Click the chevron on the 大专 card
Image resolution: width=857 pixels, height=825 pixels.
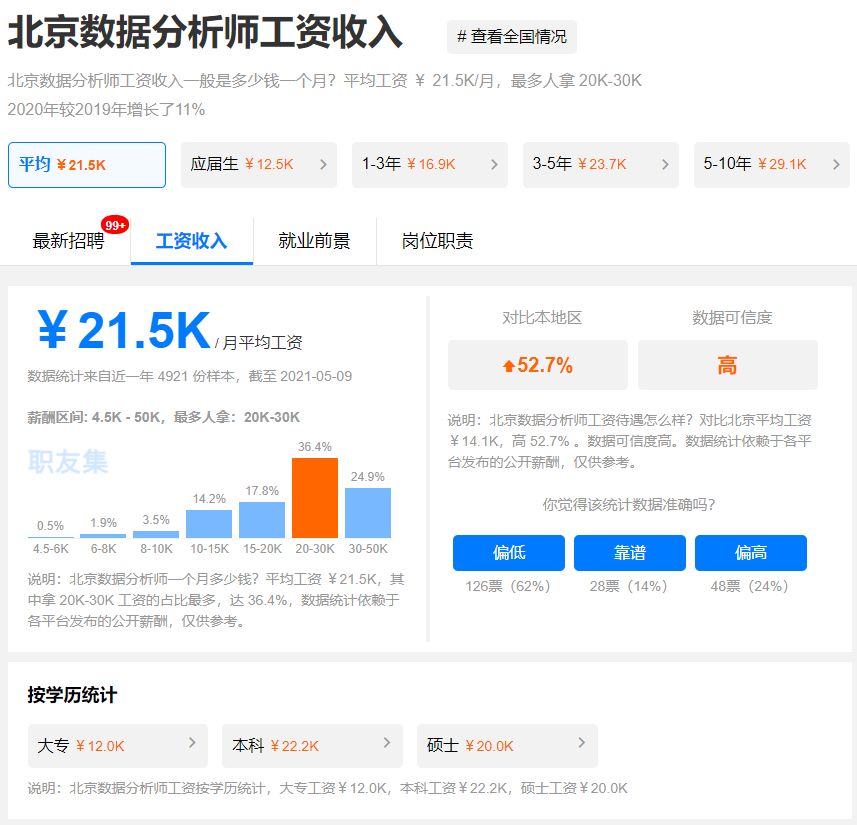pyautogui.click(x=192, y=743)
